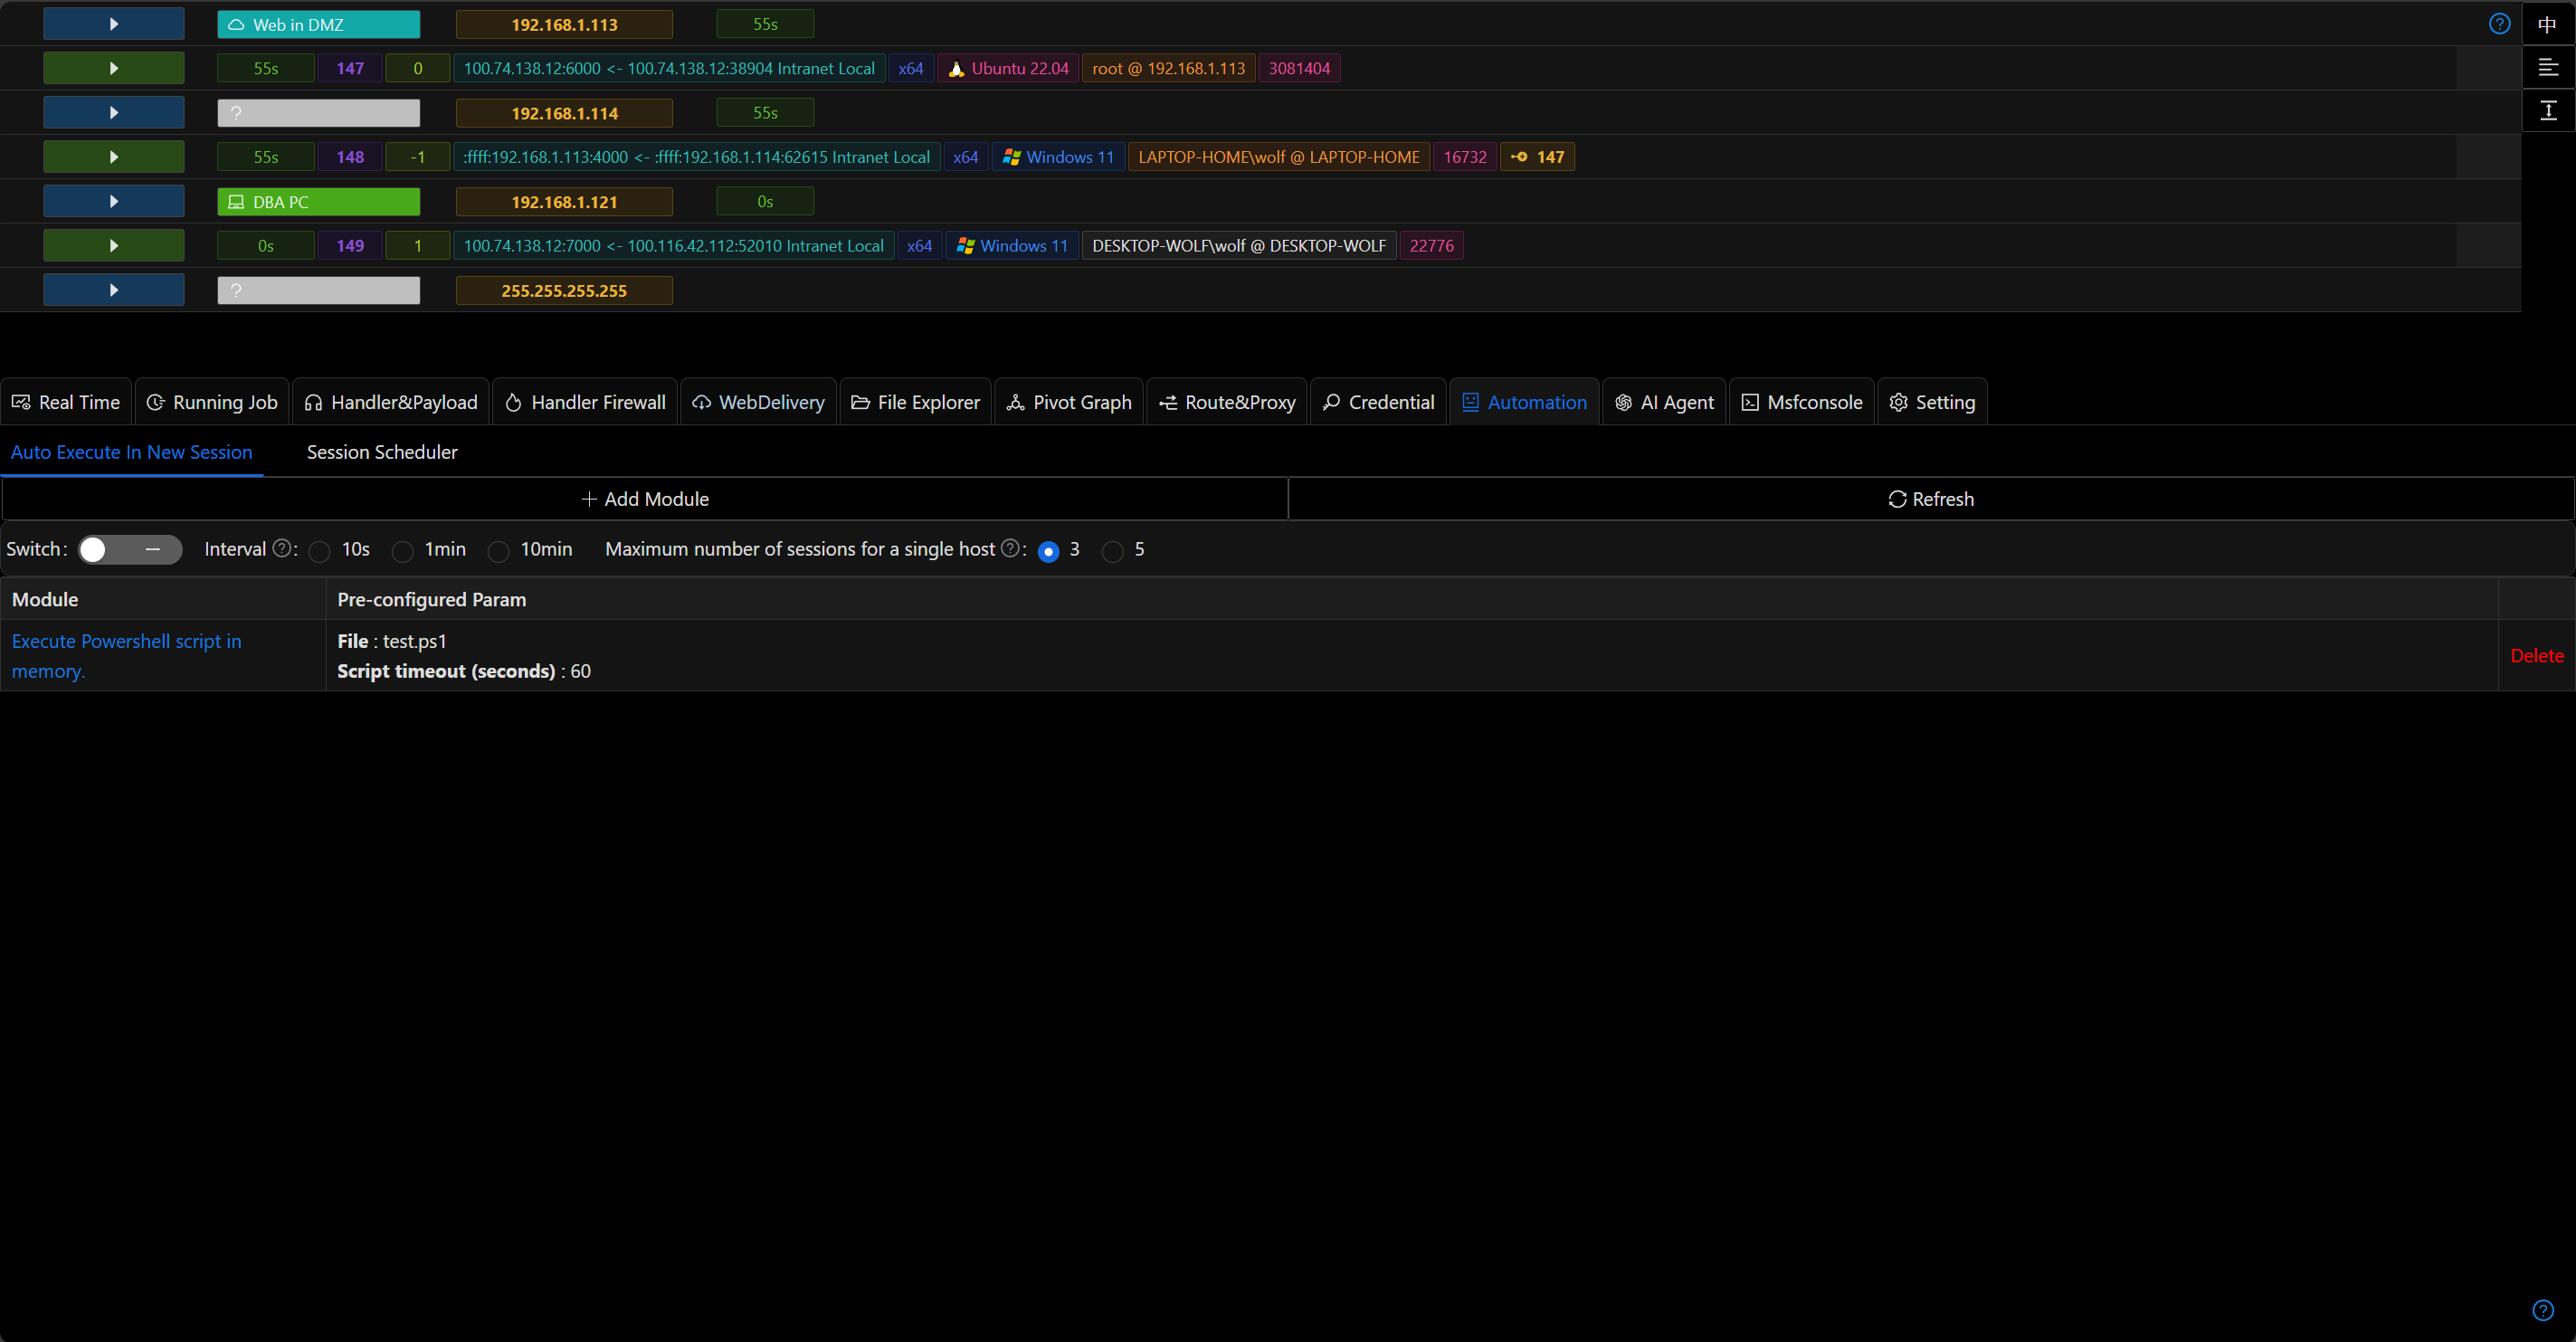Expand the Web in DMZ host row
2576x1342 pixels.
tap(113, 24)
